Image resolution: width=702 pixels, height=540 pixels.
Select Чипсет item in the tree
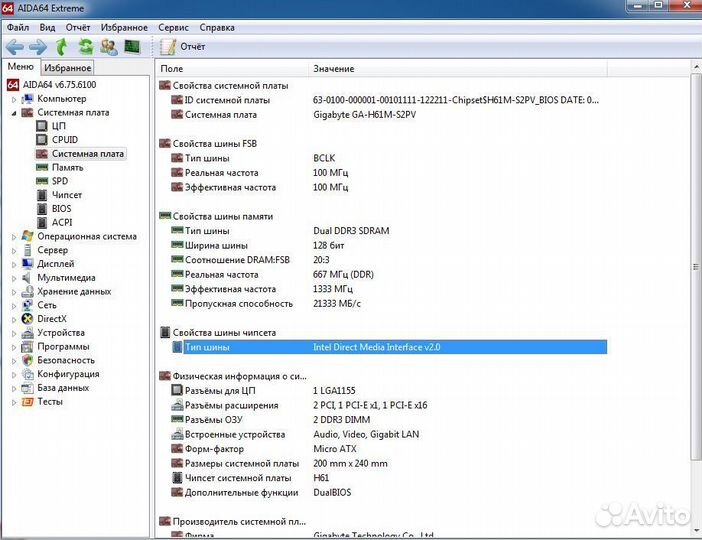point(67,195)
